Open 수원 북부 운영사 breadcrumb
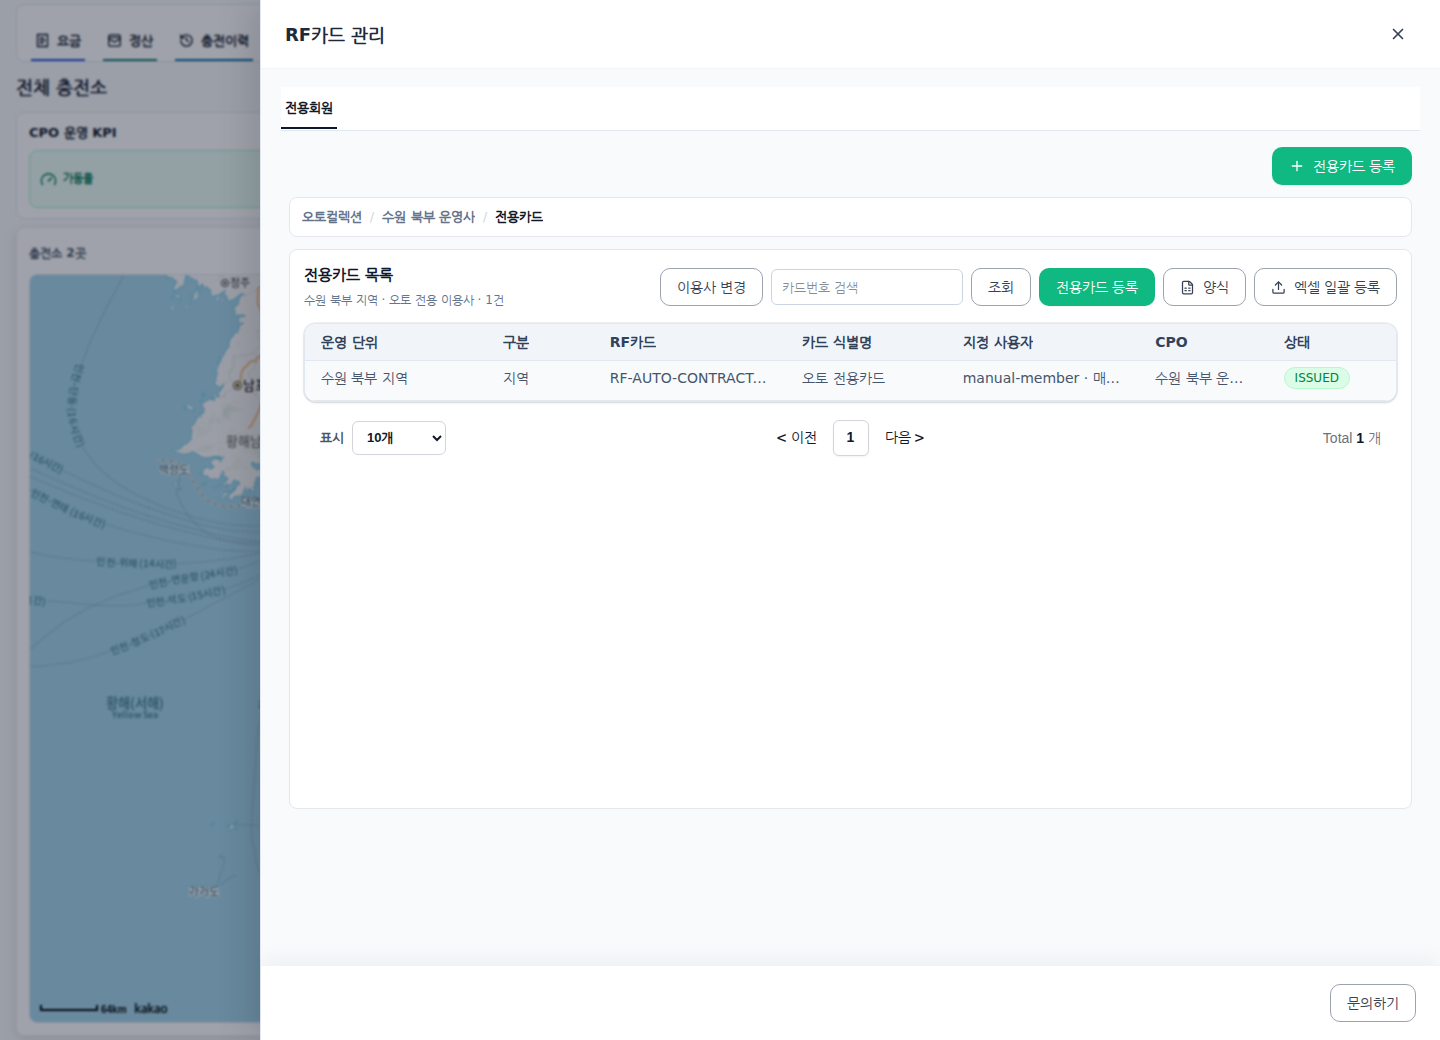Viewport: 1440px width, 1040px height. coord(428,217)
